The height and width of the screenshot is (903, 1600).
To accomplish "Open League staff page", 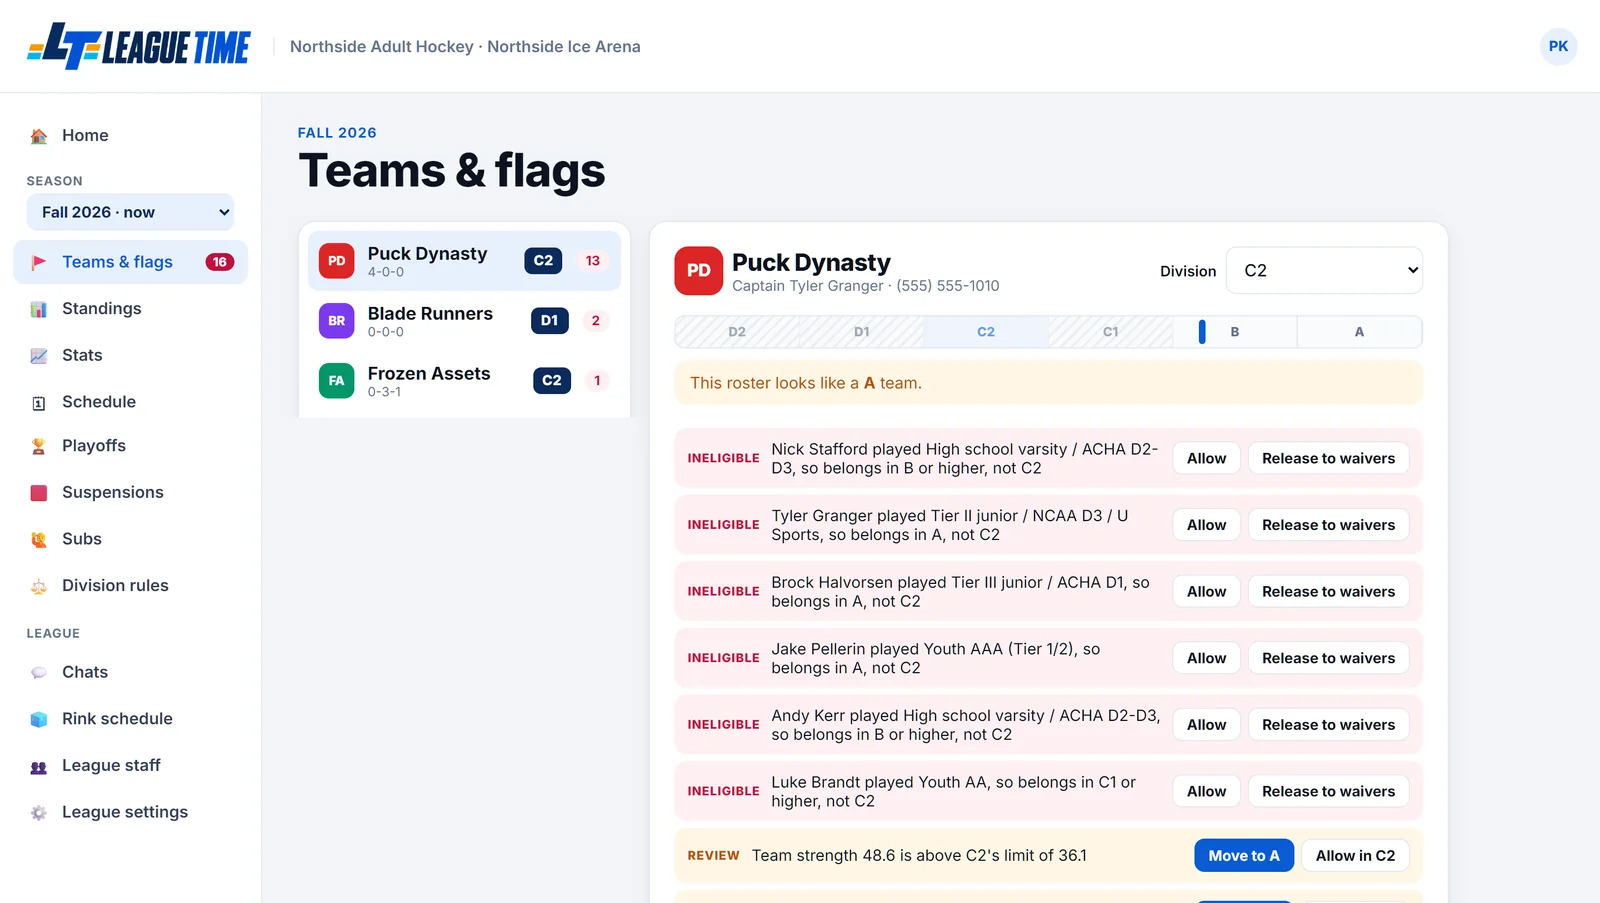I will pyautogui.click(x=130, y=766).
